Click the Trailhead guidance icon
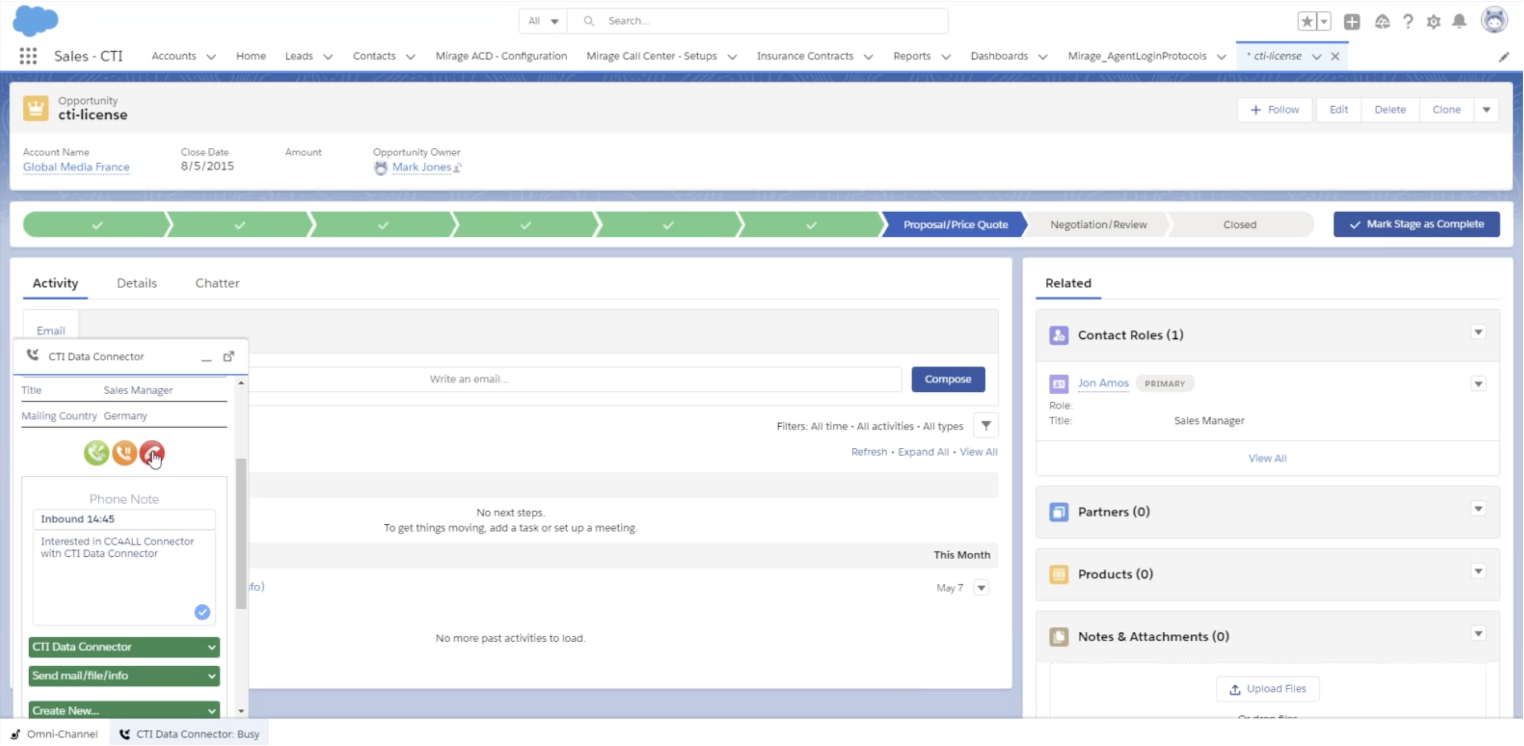Viewport: 1524px width, 746px height. [x=1383, y=21]
